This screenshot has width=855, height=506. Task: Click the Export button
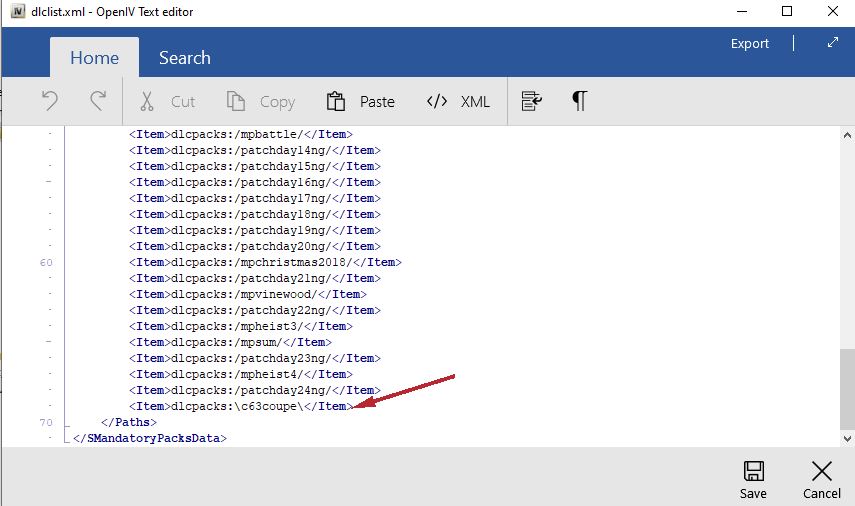tap(749, 44)
